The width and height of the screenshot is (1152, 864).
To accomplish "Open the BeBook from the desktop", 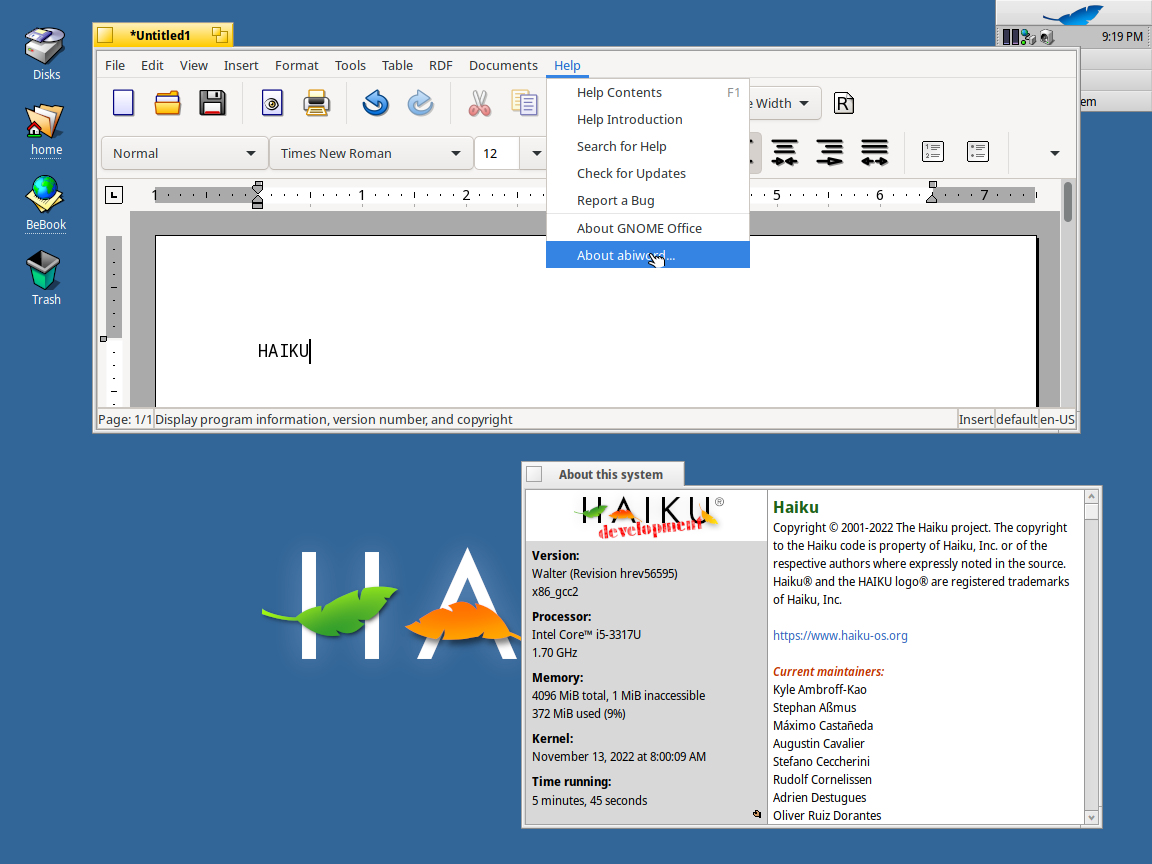I will (45, 196).
